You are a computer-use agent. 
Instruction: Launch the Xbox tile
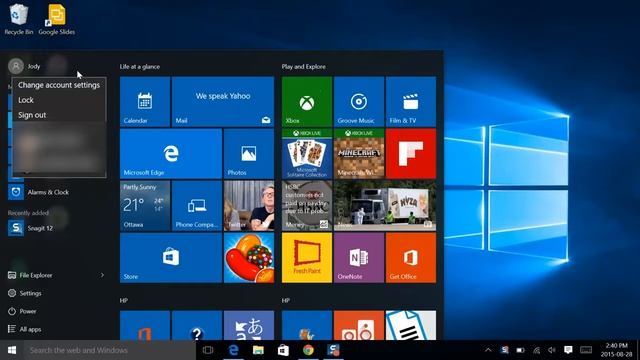307,102
